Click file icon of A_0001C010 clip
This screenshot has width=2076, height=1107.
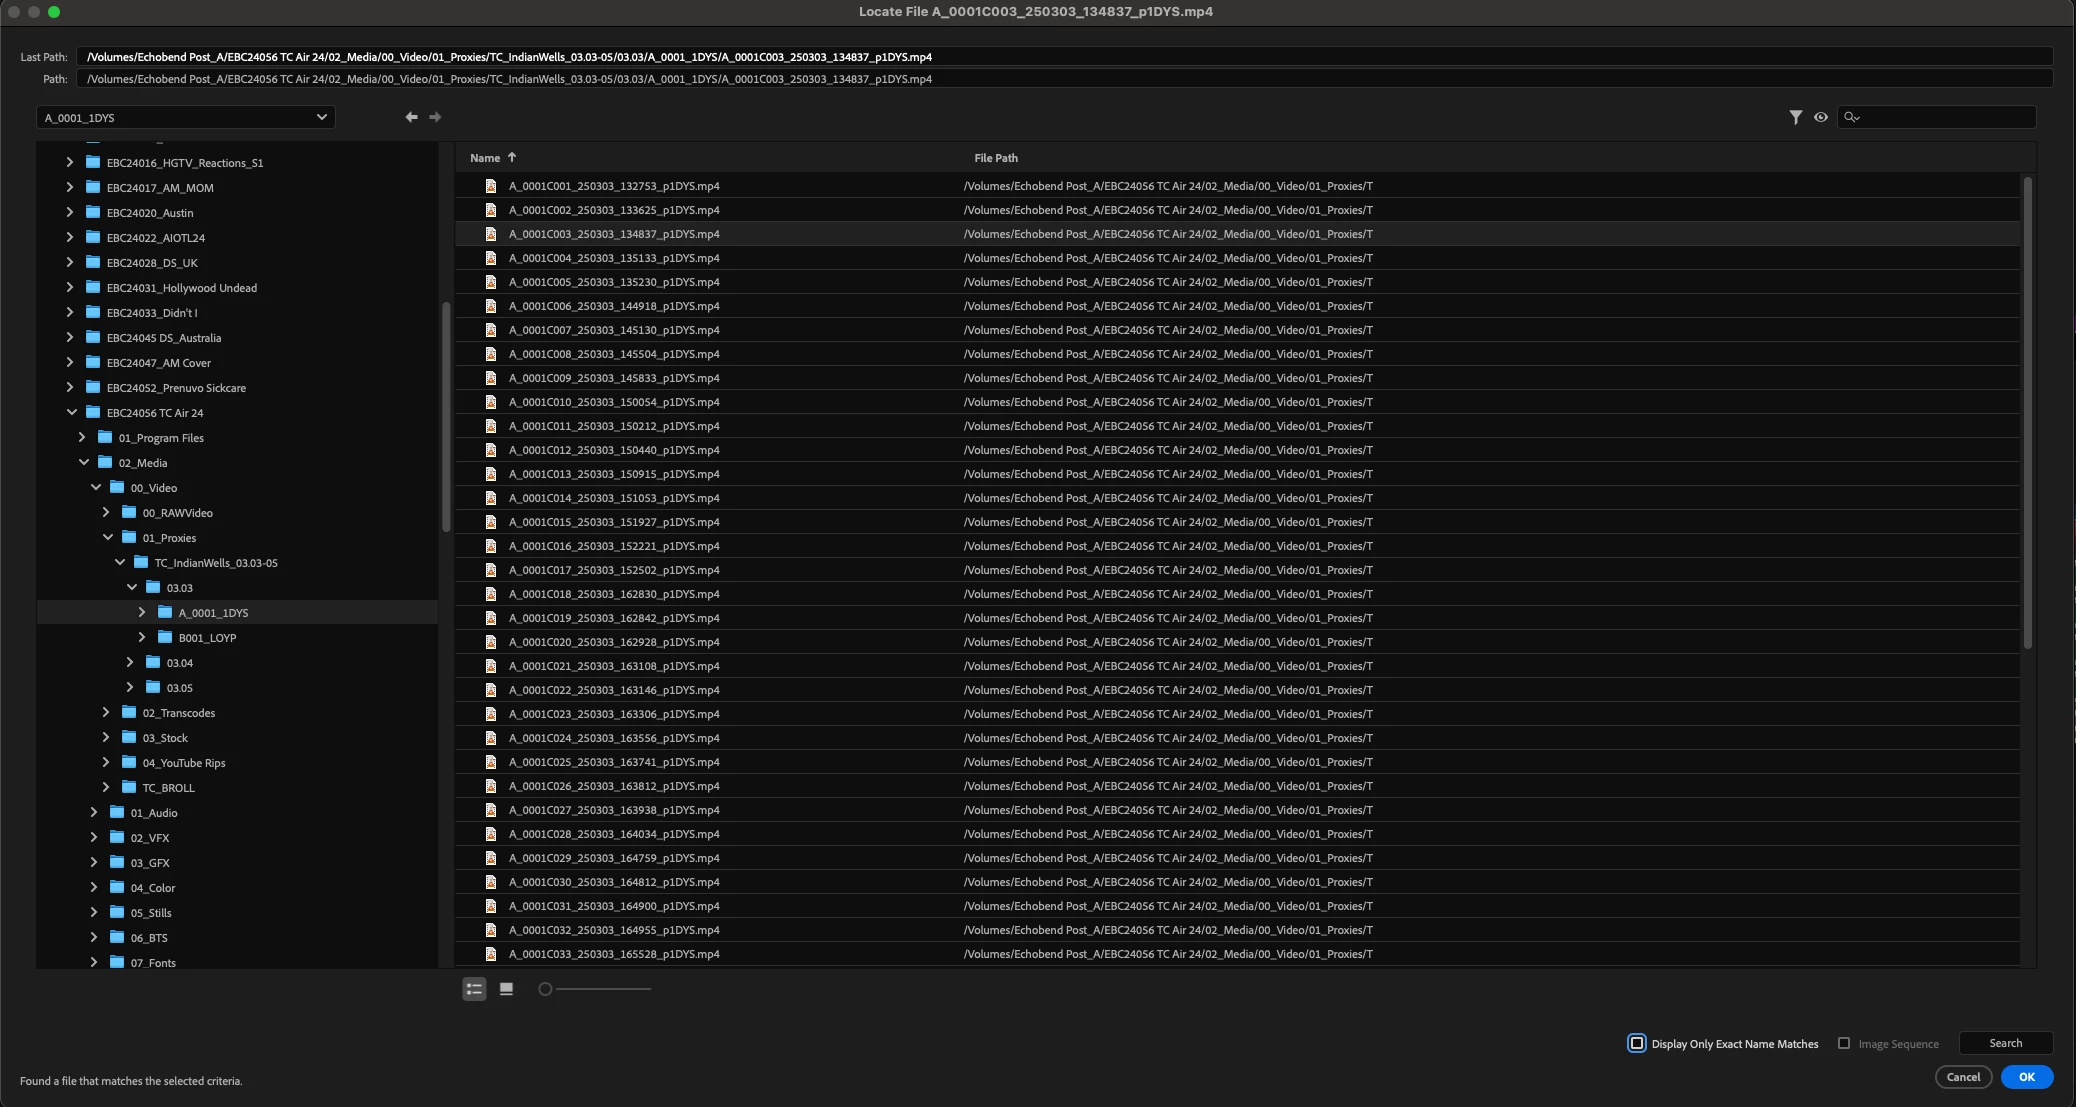tap(491, 402)
